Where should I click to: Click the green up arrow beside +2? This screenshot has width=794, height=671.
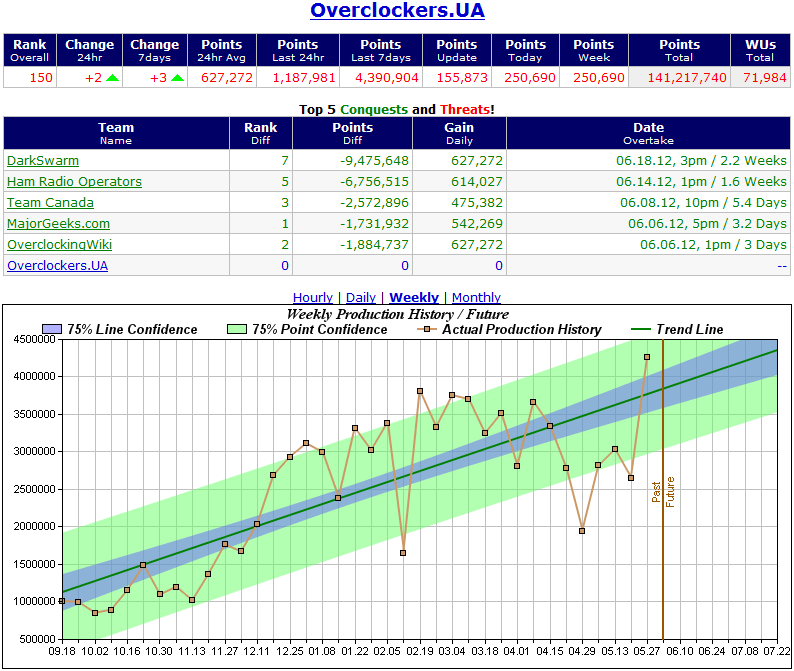(112, 77)
